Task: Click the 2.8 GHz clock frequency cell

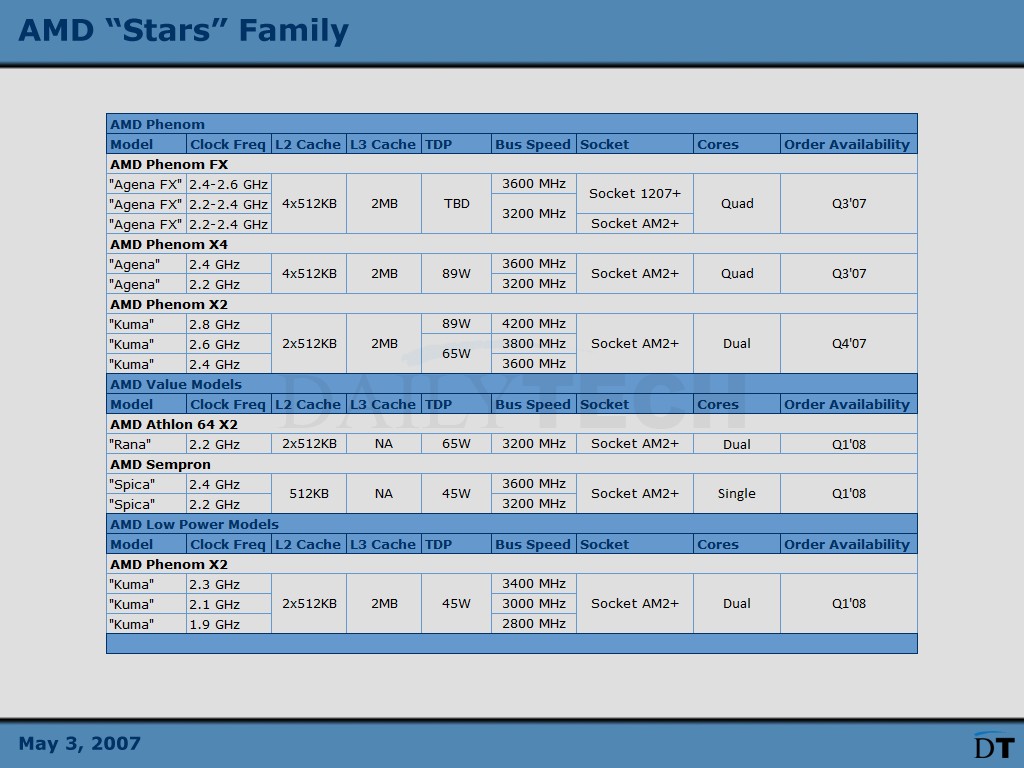Action: (x=228, y=324)
